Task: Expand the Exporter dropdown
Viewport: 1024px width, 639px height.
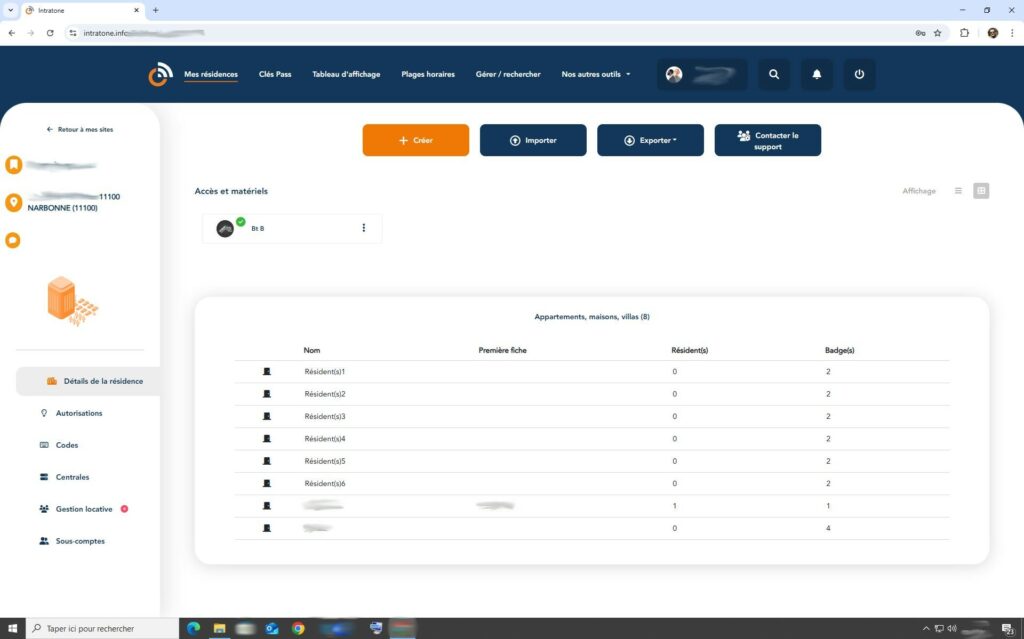Action: click(x=650, y=140)
